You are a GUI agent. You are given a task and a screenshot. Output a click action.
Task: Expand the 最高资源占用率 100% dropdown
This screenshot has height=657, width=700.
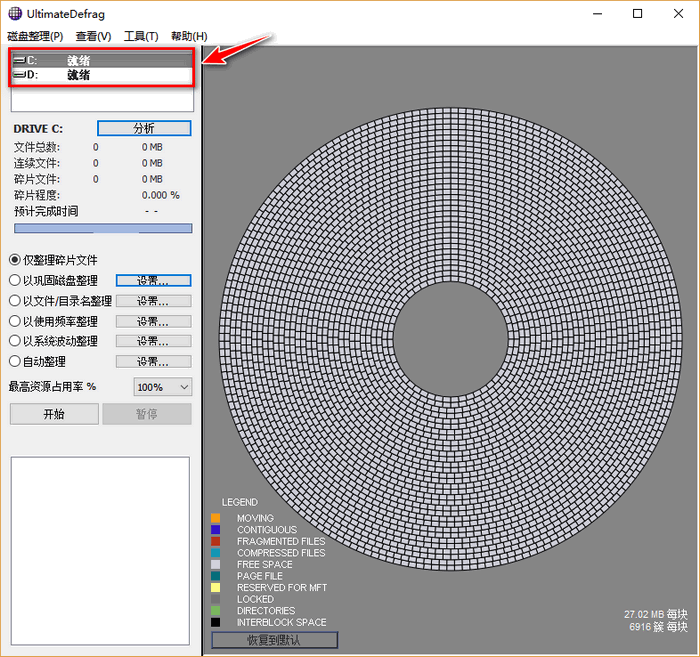163,387
